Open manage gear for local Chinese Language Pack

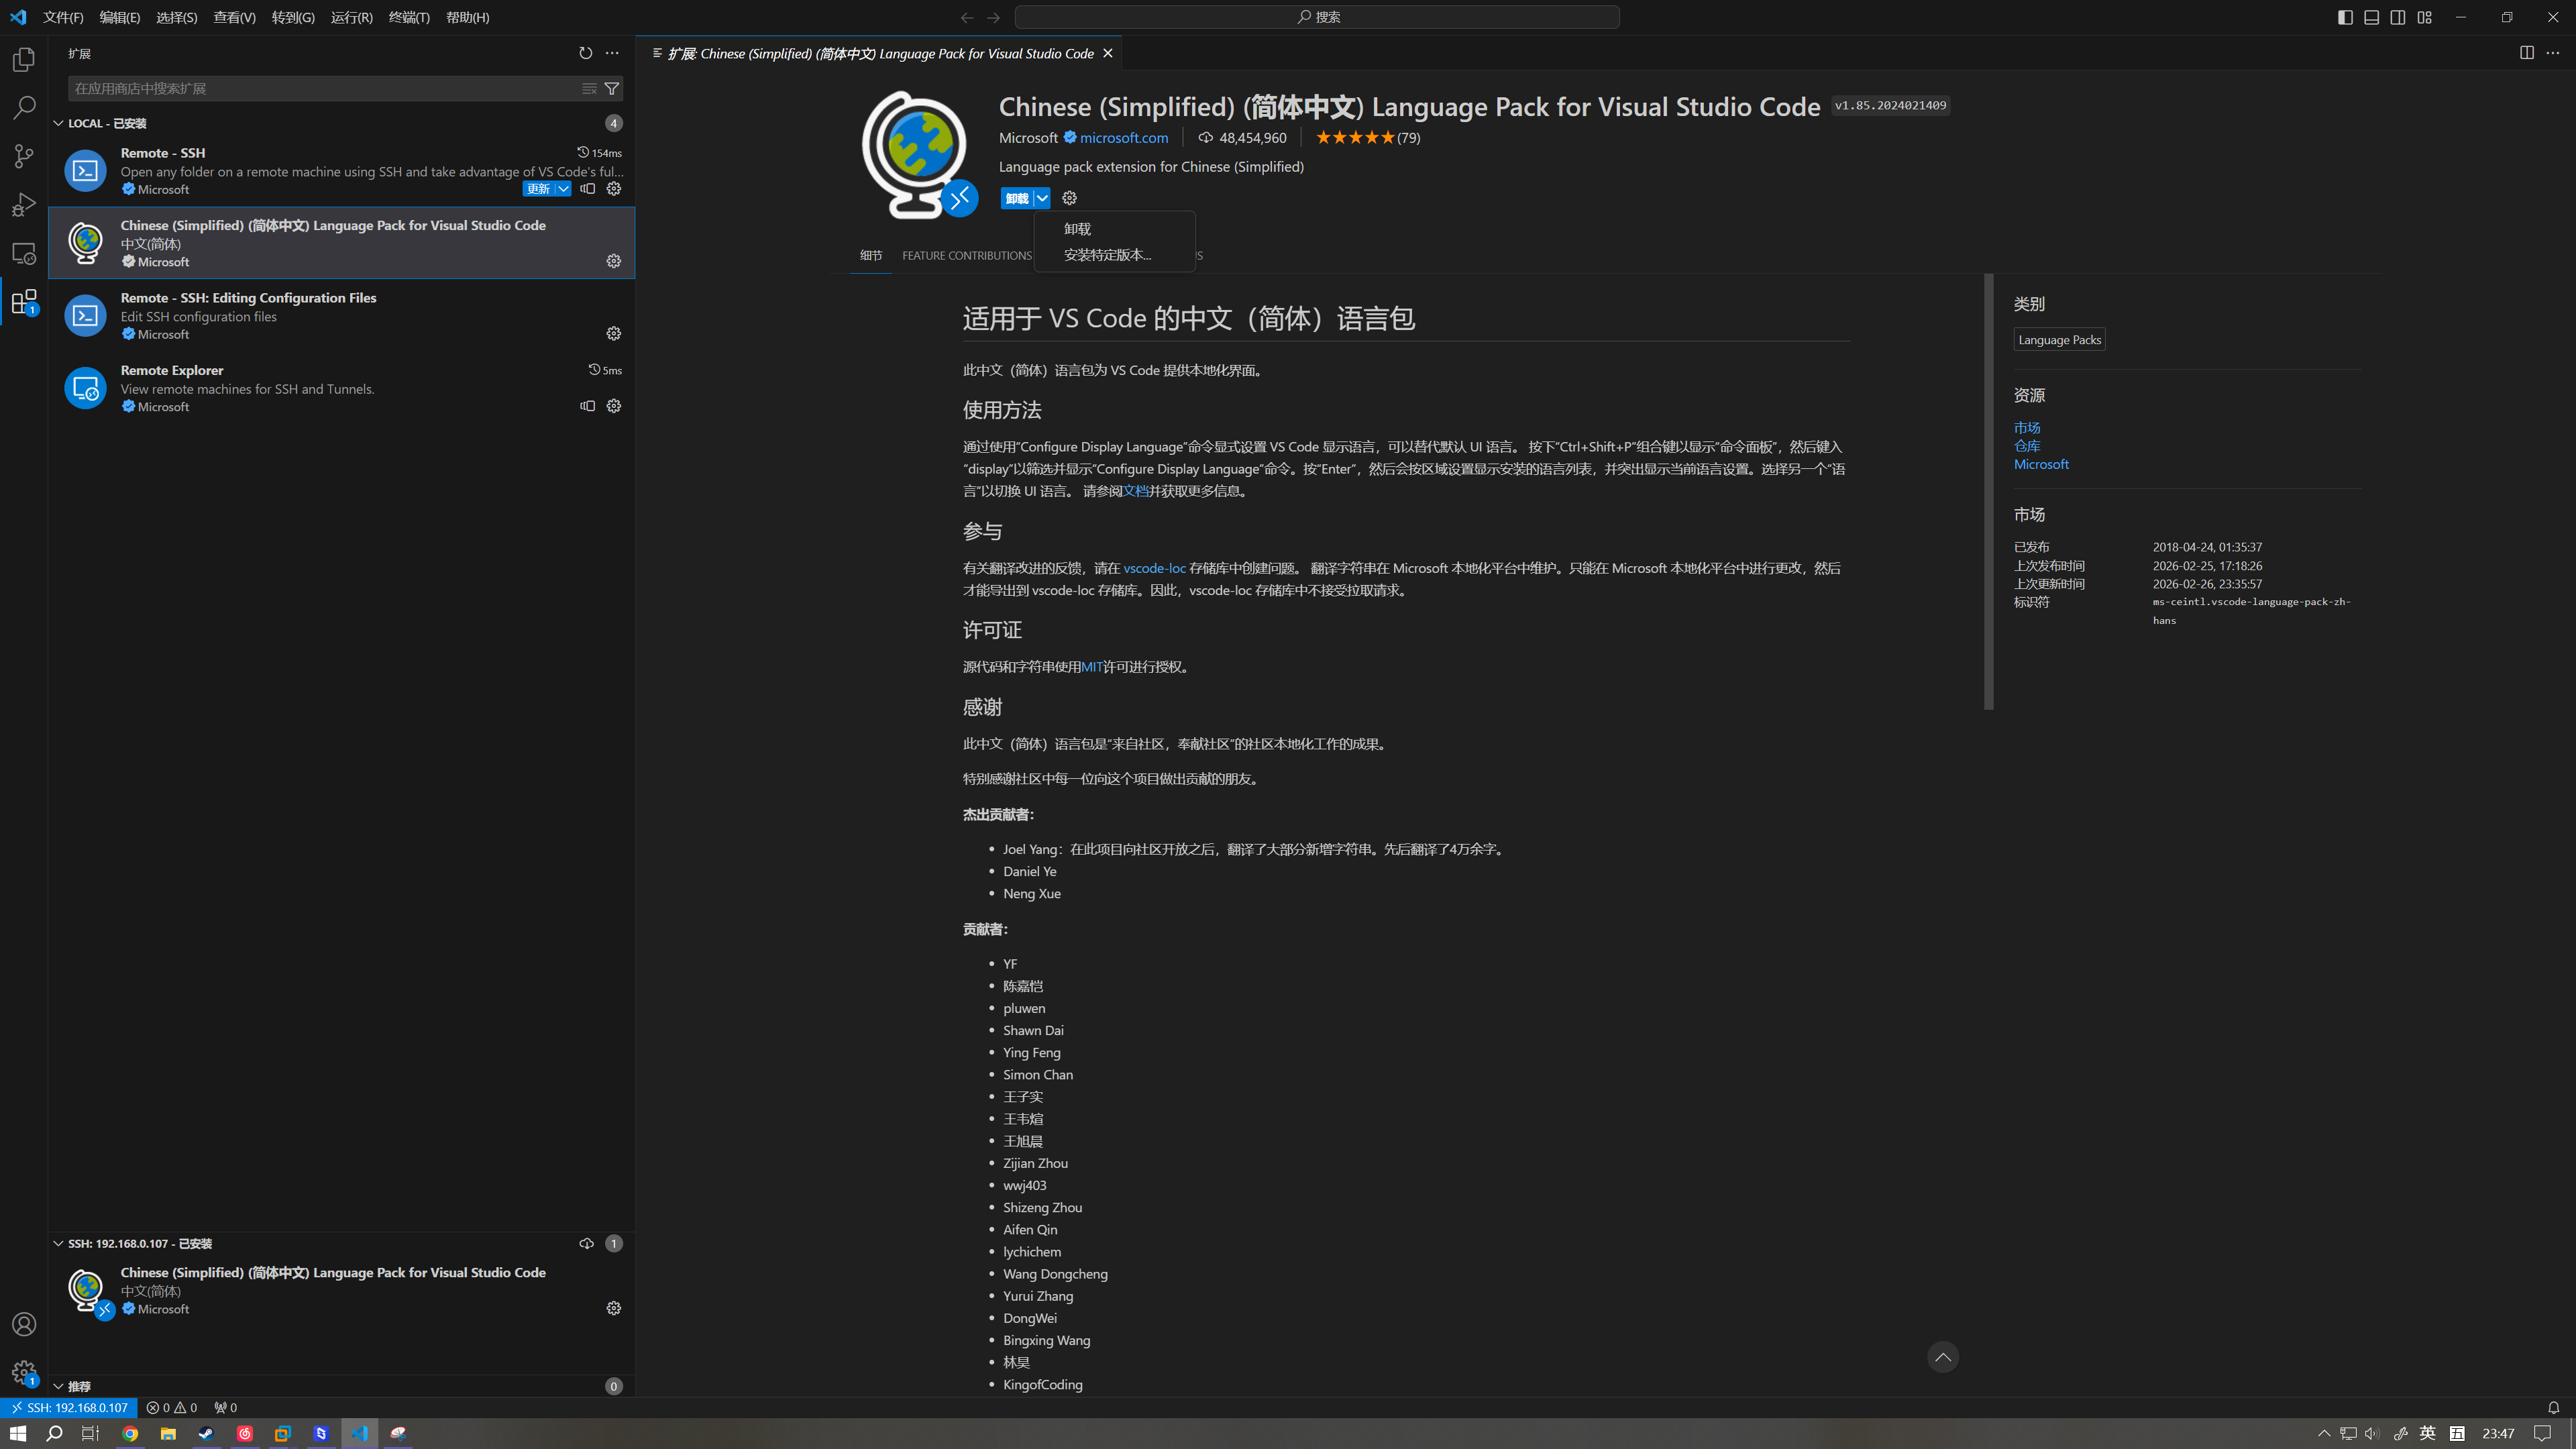(614, 261)
